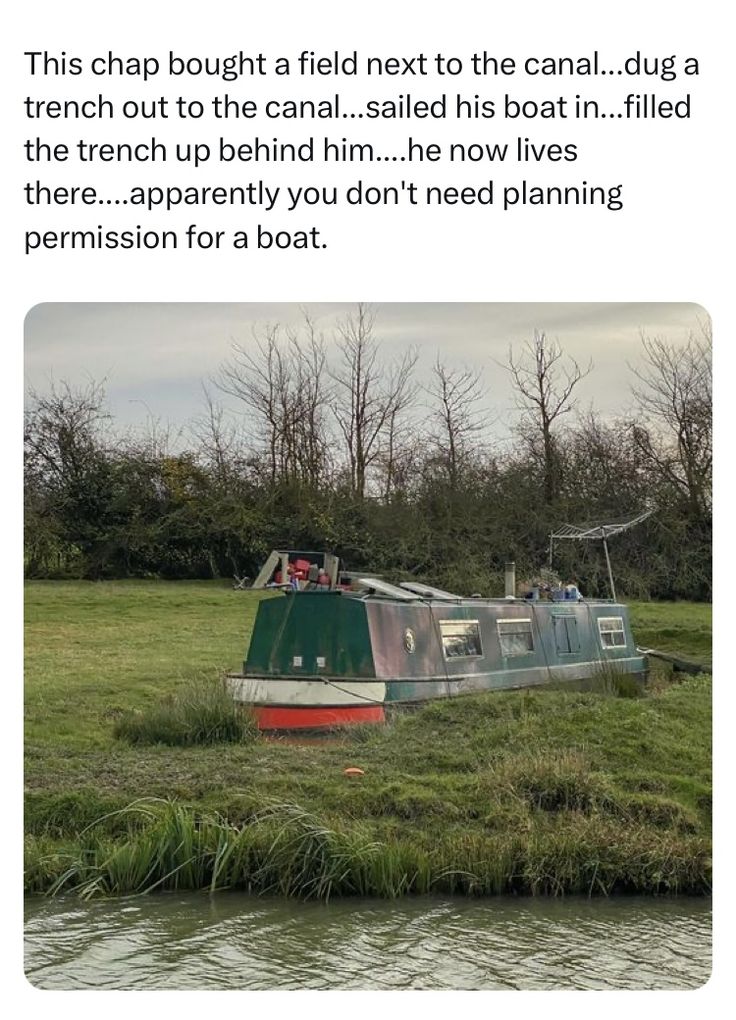
Task: Click the rearmost window of the narrowboat
Action: [x=611, y=631]
